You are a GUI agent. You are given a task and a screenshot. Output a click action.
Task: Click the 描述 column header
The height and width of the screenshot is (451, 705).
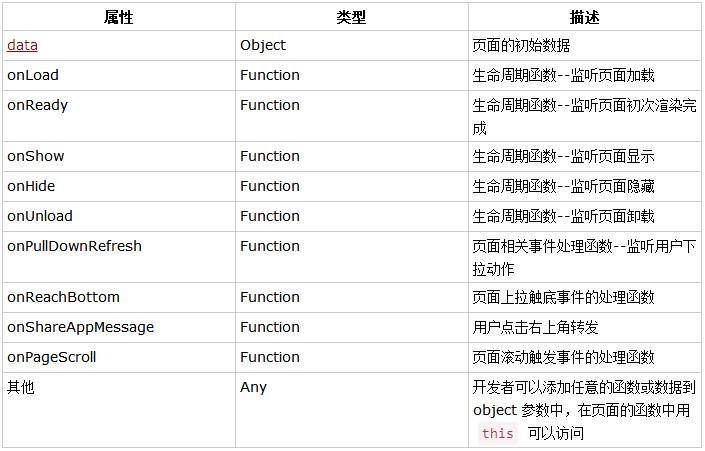[585, 17]
